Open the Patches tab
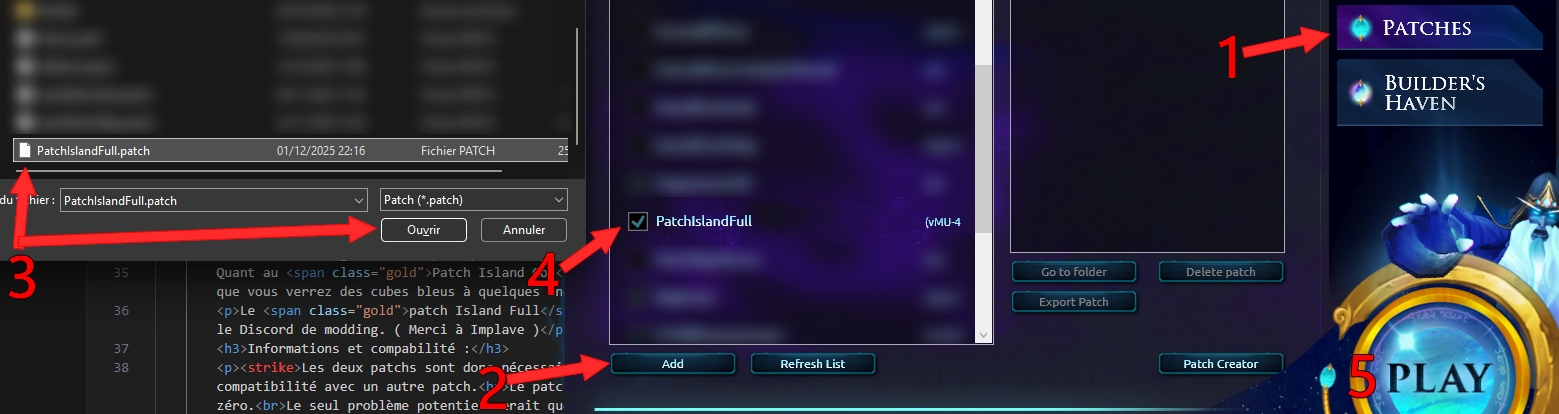 pyautogui.click(x=1439, y=28)
